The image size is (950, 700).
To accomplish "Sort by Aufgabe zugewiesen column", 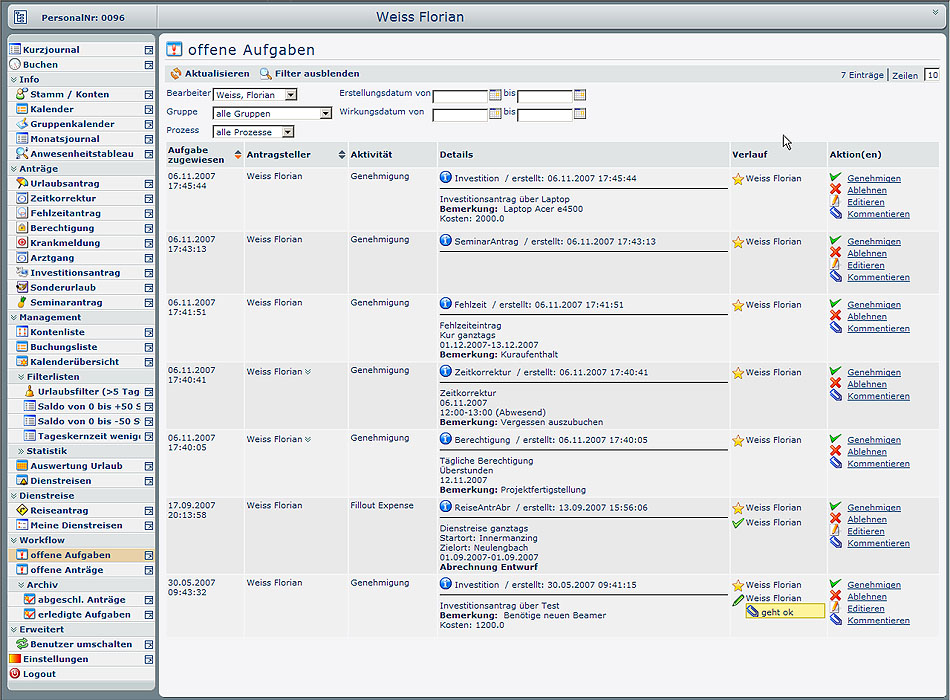I will (238, 155).
